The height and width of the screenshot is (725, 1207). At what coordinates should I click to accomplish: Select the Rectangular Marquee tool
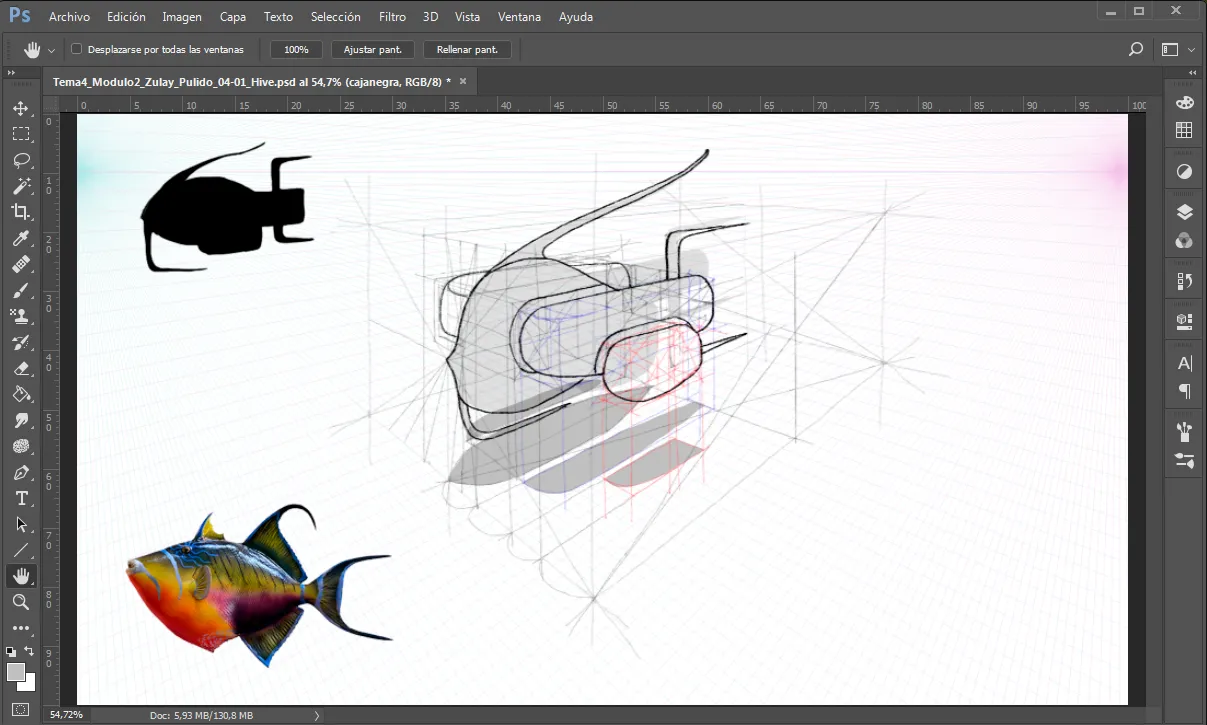point(21,134)
